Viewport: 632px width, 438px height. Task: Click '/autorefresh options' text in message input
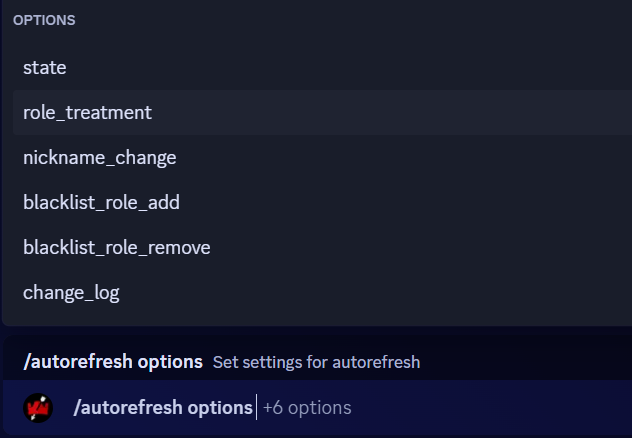[x=163, y=408]
